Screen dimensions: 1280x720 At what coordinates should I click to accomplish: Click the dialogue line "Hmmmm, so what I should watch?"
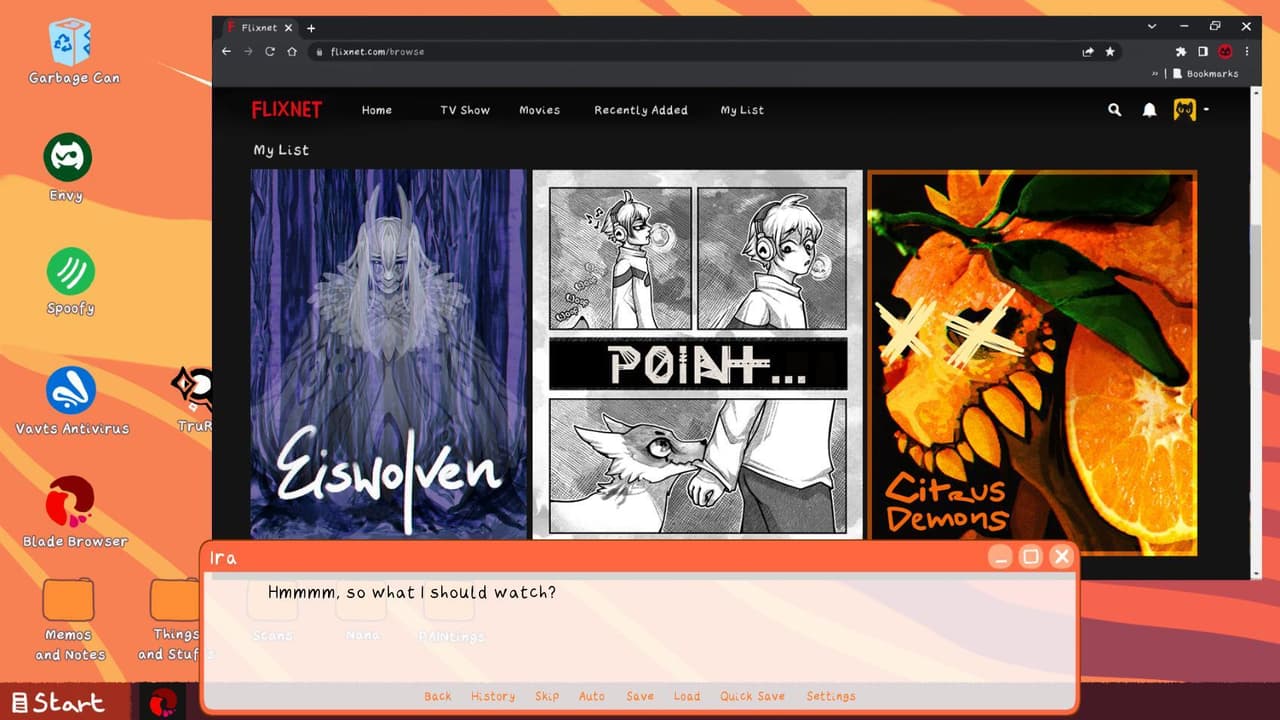pyautogui.click(x=412, y=593)
